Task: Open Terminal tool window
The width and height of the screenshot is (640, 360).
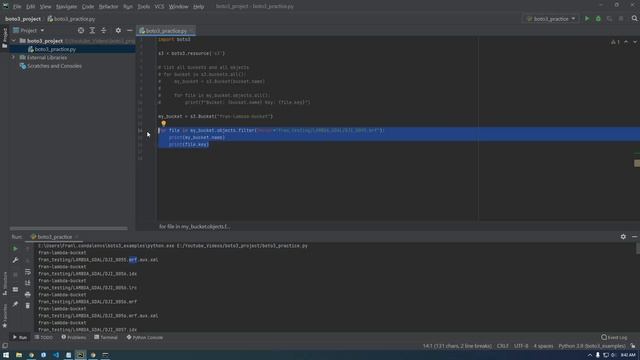Action: [106, 338]
